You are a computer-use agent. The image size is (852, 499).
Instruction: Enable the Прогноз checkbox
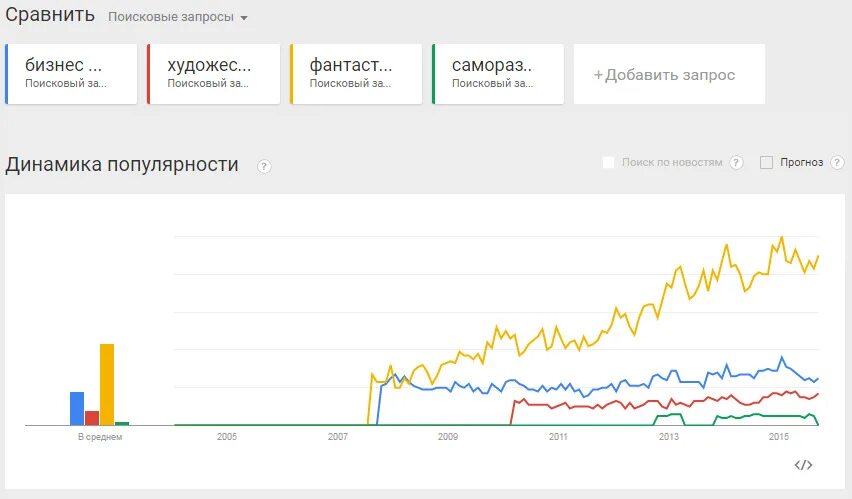click(766, 163)
